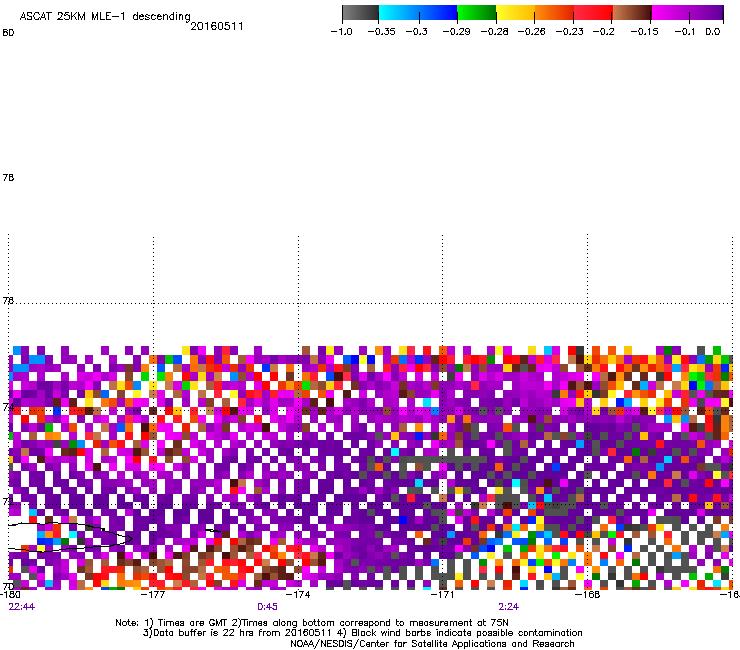The width and height of the screenshot is (740, 650).
Task: Click the pass time 0:45
Action: (x=267, y=607)
